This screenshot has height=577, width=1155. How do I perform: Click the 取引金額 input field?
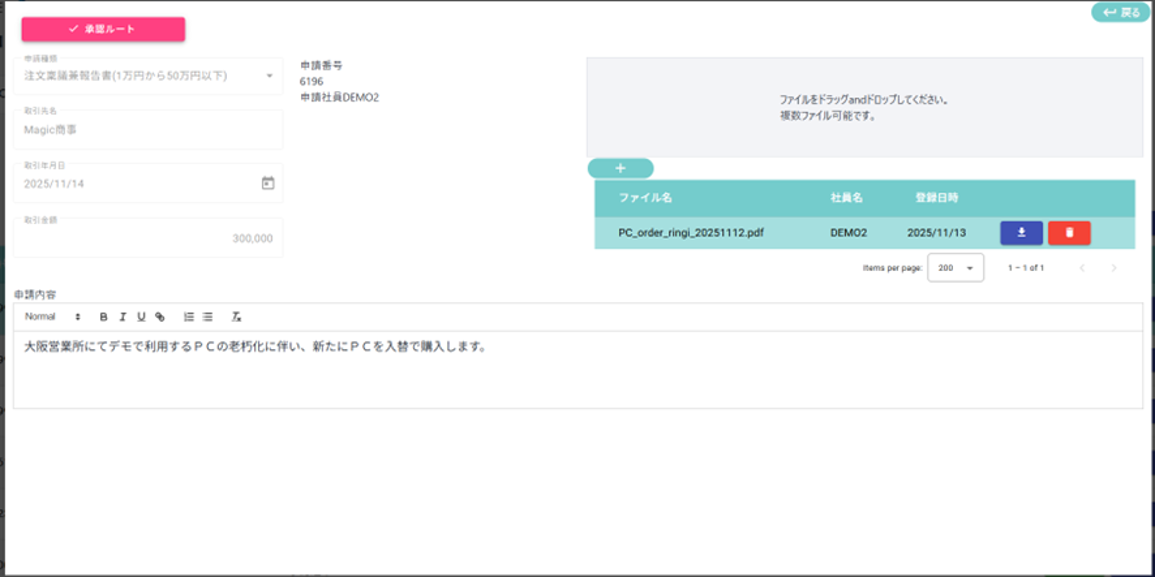[x=148, y=239]
